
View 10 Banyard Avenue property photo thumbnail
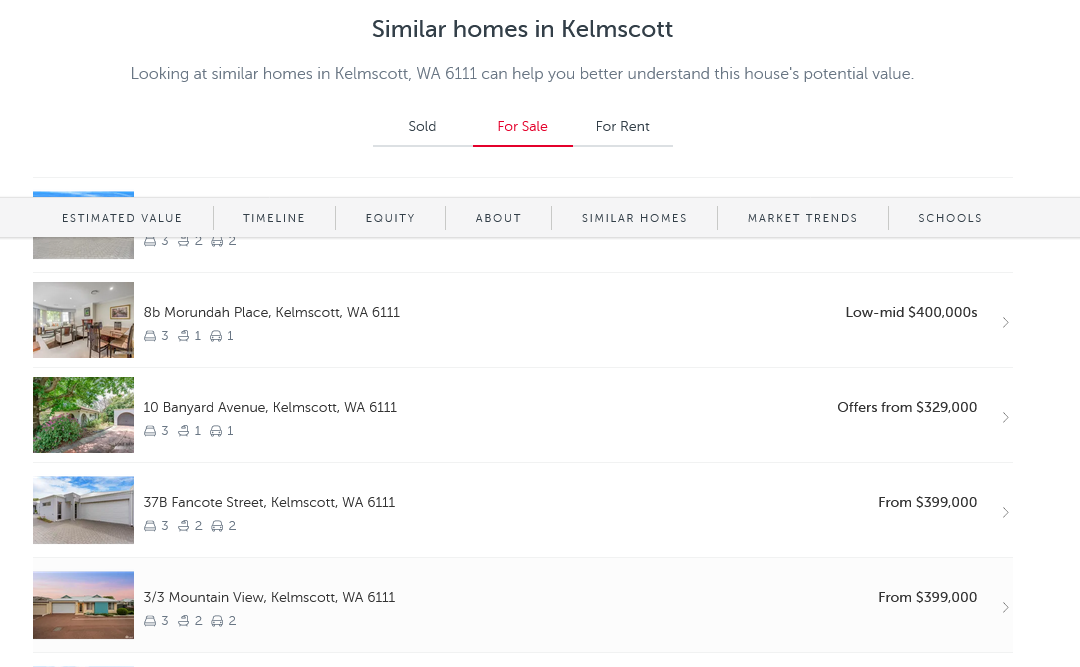click(83, 415)
